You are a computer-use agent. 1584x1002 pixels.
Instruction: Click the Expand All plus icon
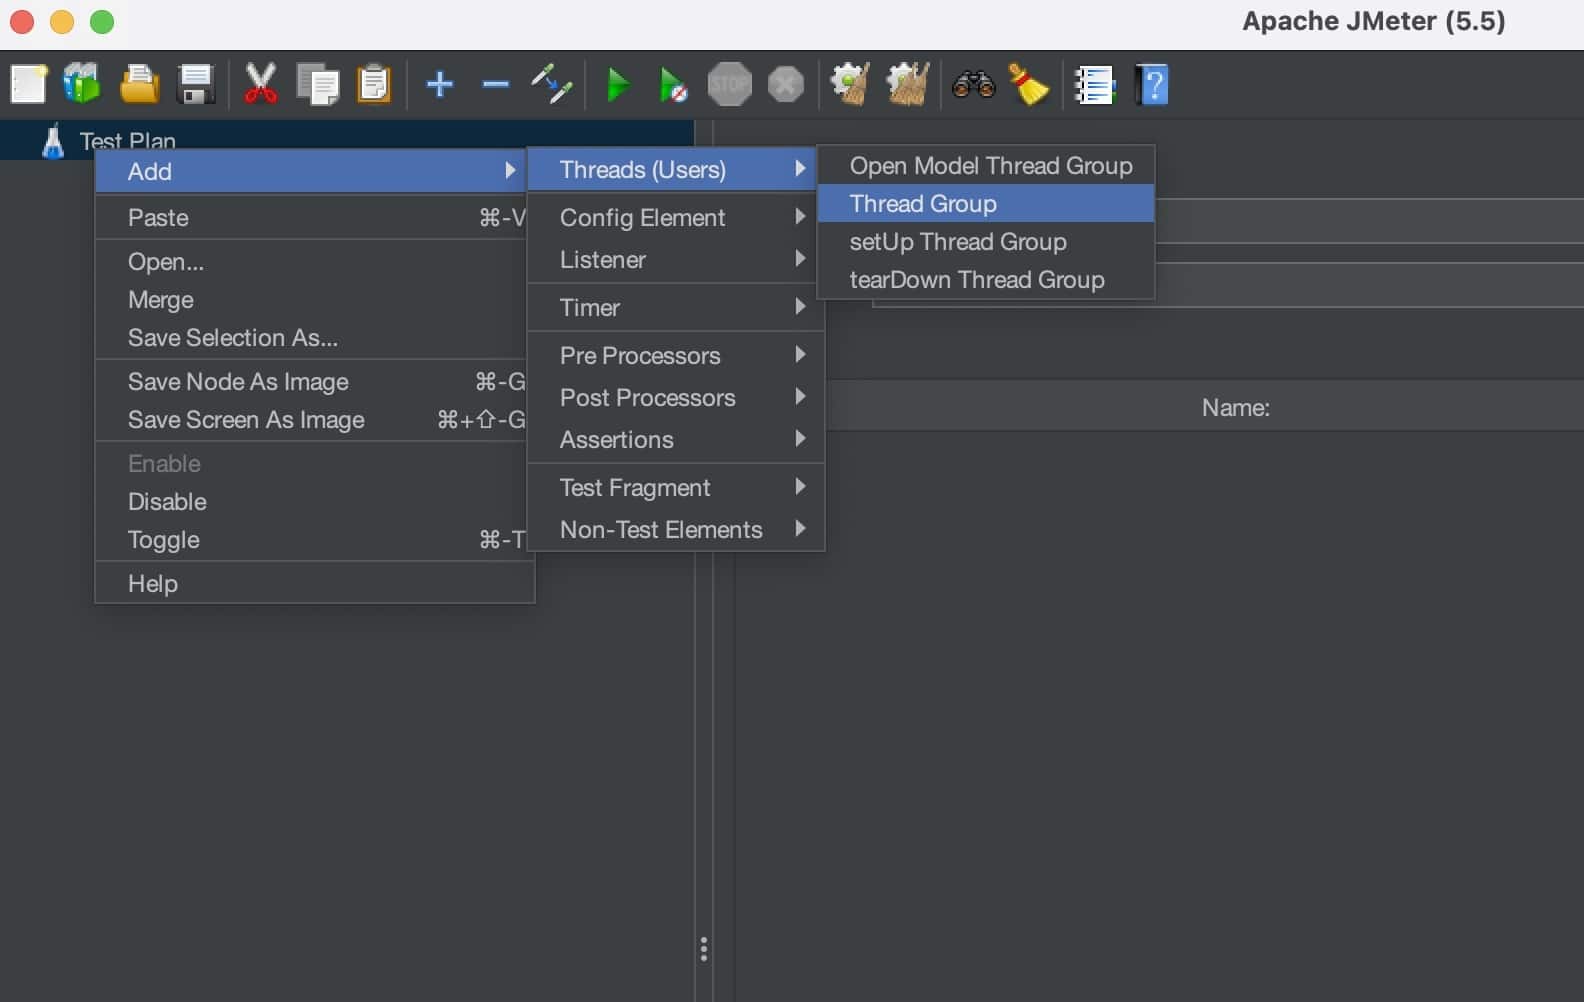(x=439, y=84)
